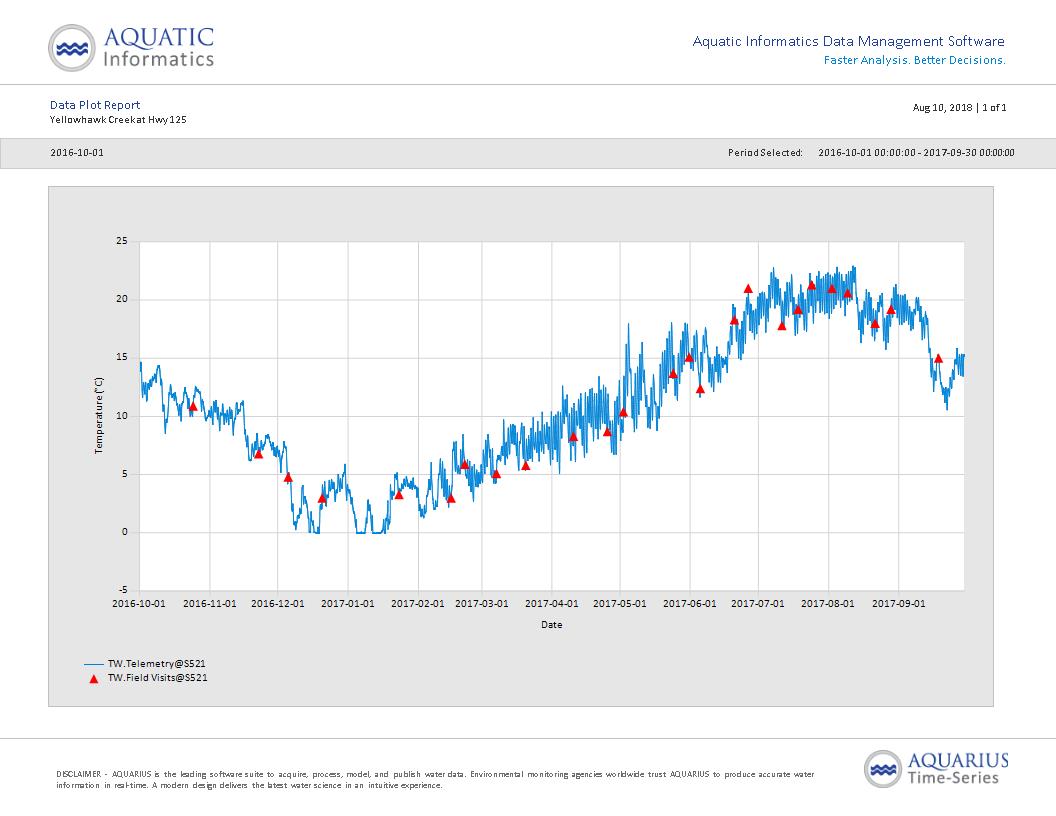Click the 'AQUATIC Informatics' logo wordmark

(x=158, y=47)
